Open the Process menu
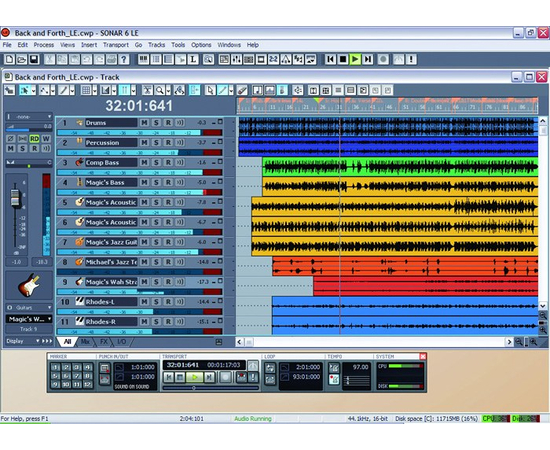The width and height of the screenshot is (550, 450). click(x=44, y=45)
